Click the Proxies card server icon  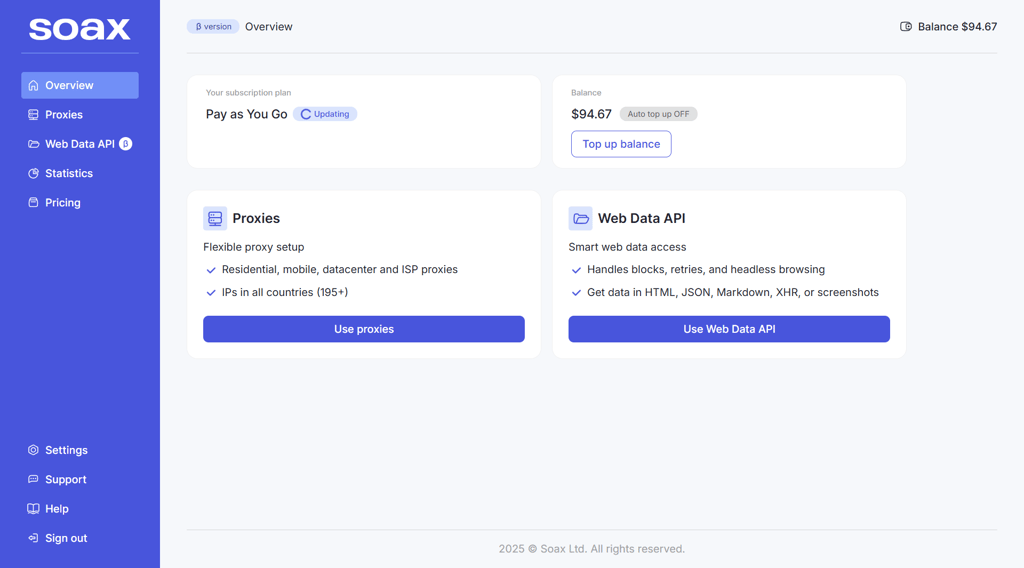tap(215, 219)
